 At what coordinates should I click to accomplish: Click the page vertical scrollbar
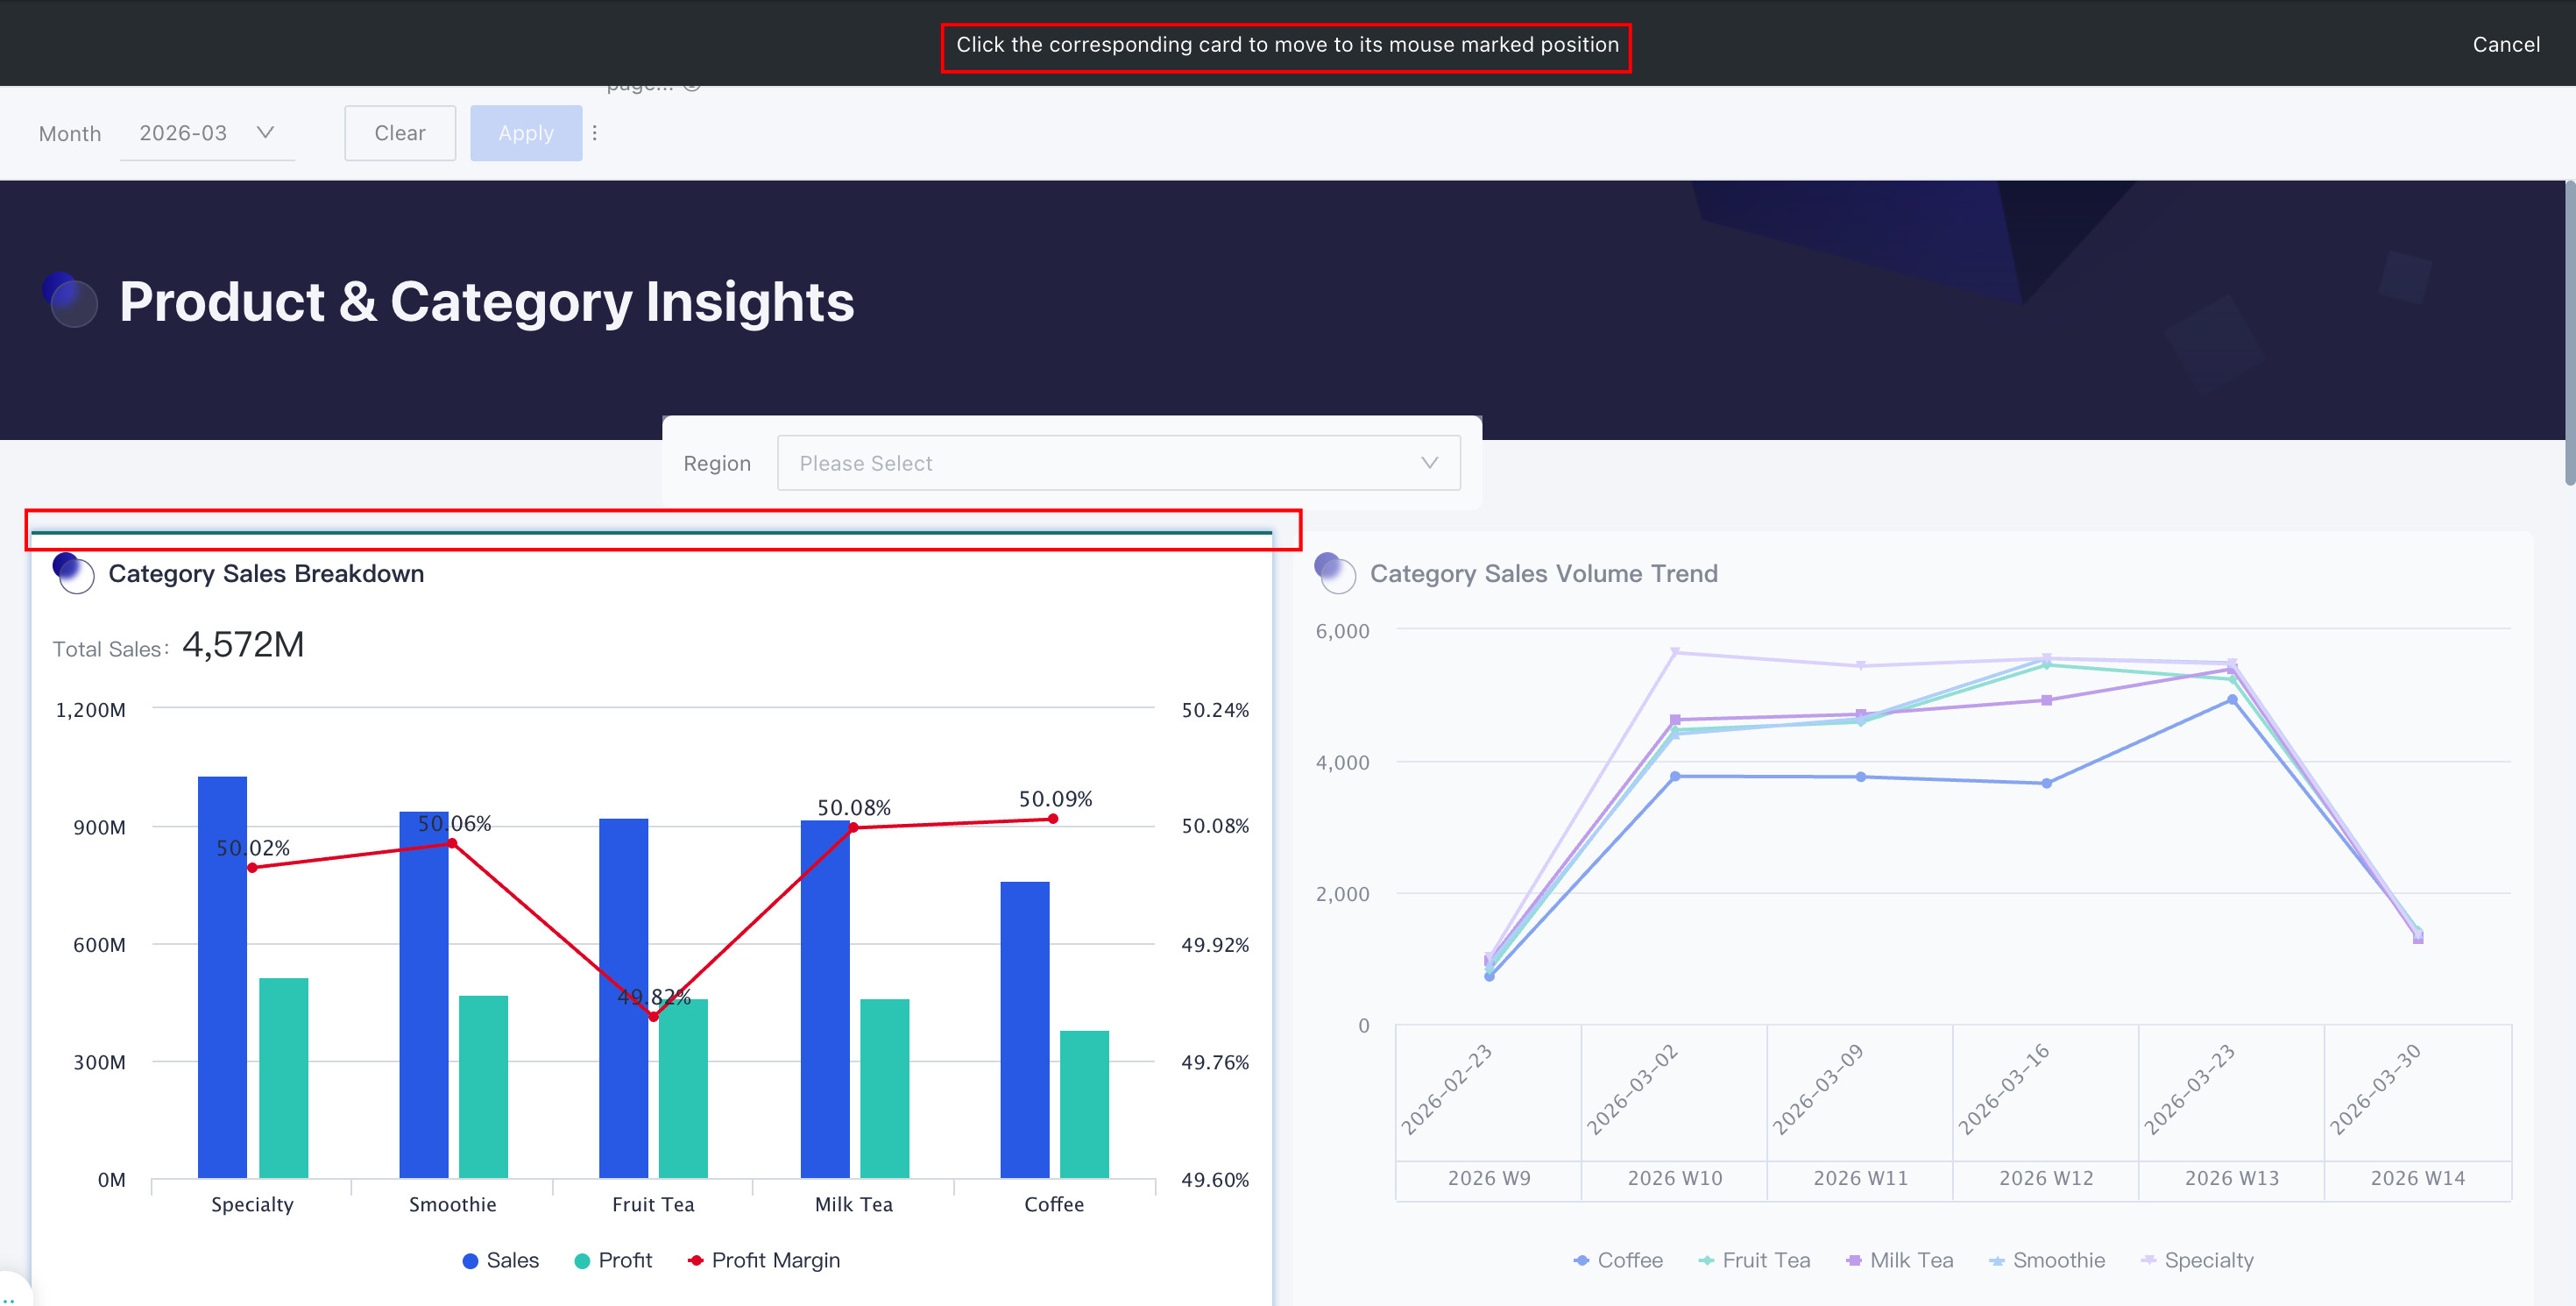[x=2568, y=332]
